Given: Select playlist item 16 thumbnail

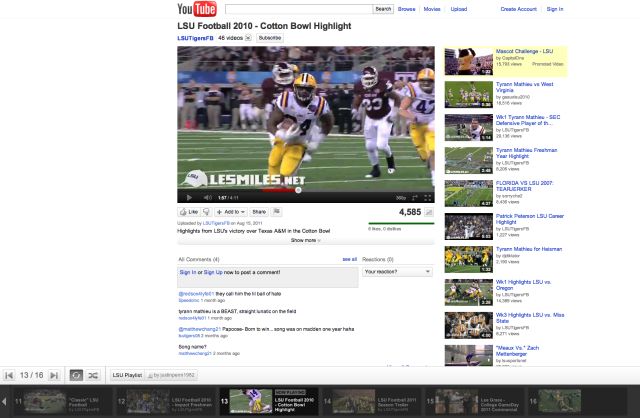Looking at the screenshot, I should 560,401.
